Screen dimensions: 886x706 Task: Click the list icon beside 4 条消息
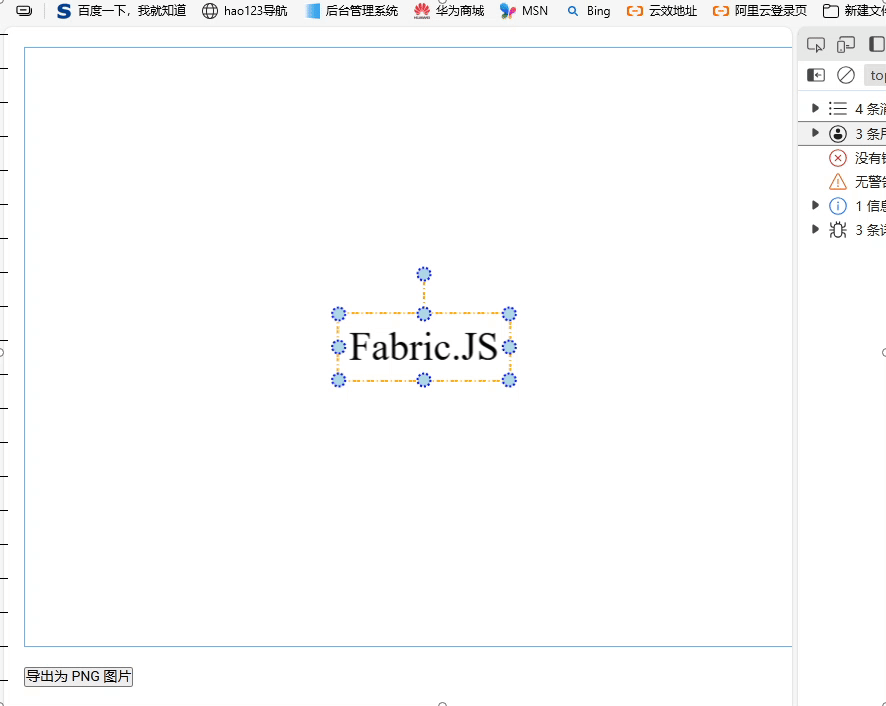(838, 108)
